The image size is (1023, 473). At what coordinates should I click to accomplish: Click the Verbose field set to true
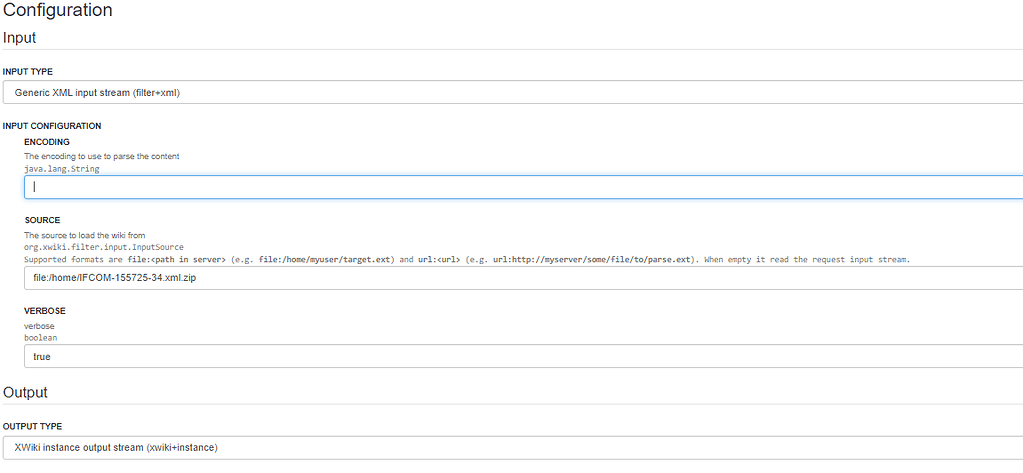click(523, 356)
